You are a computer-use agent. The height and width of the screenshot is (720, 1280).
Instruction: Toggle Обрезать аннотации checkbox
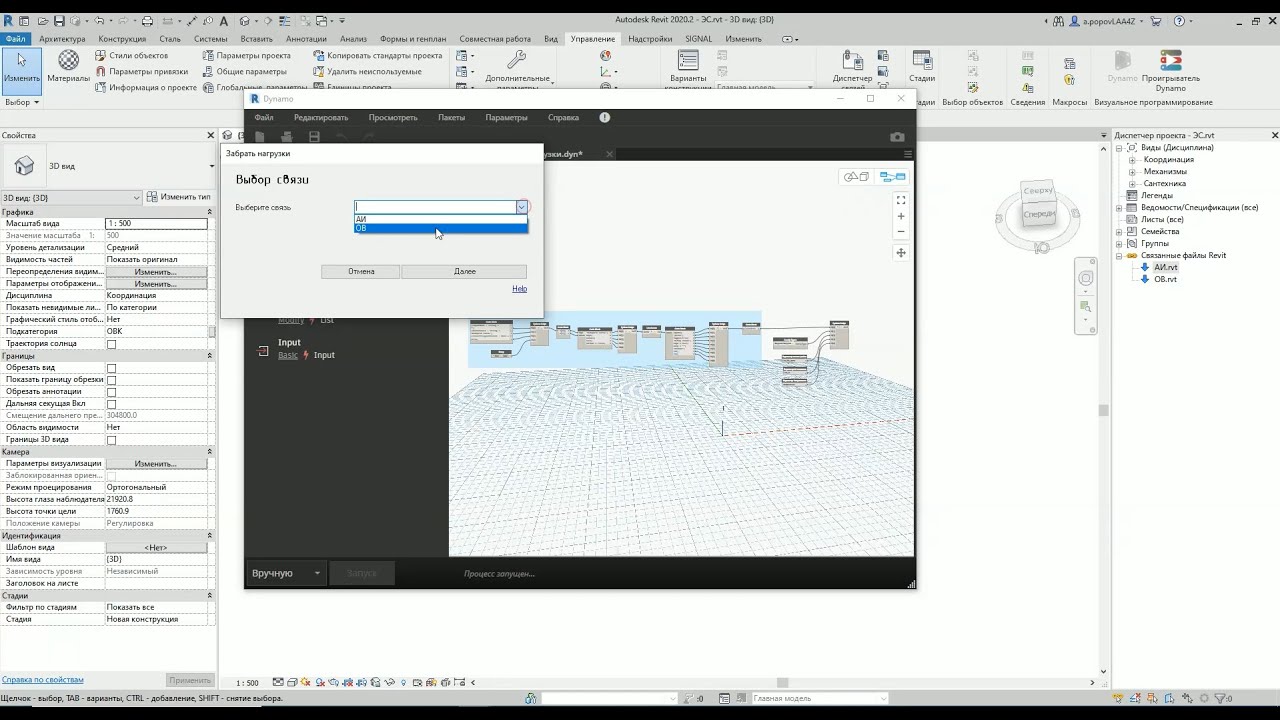point(111,392)
